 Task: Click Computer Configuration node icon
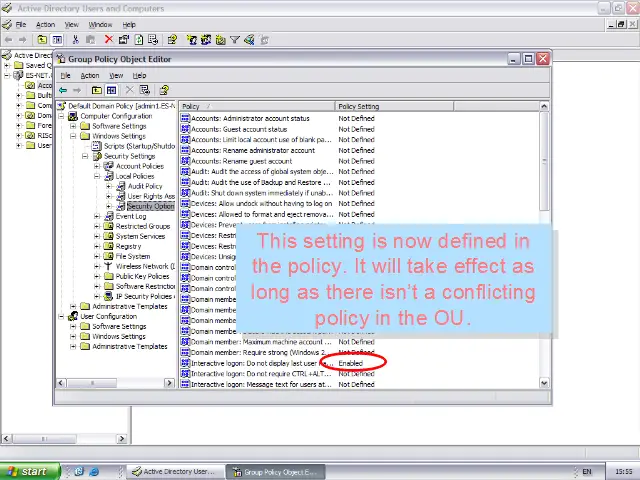point(73,116)
